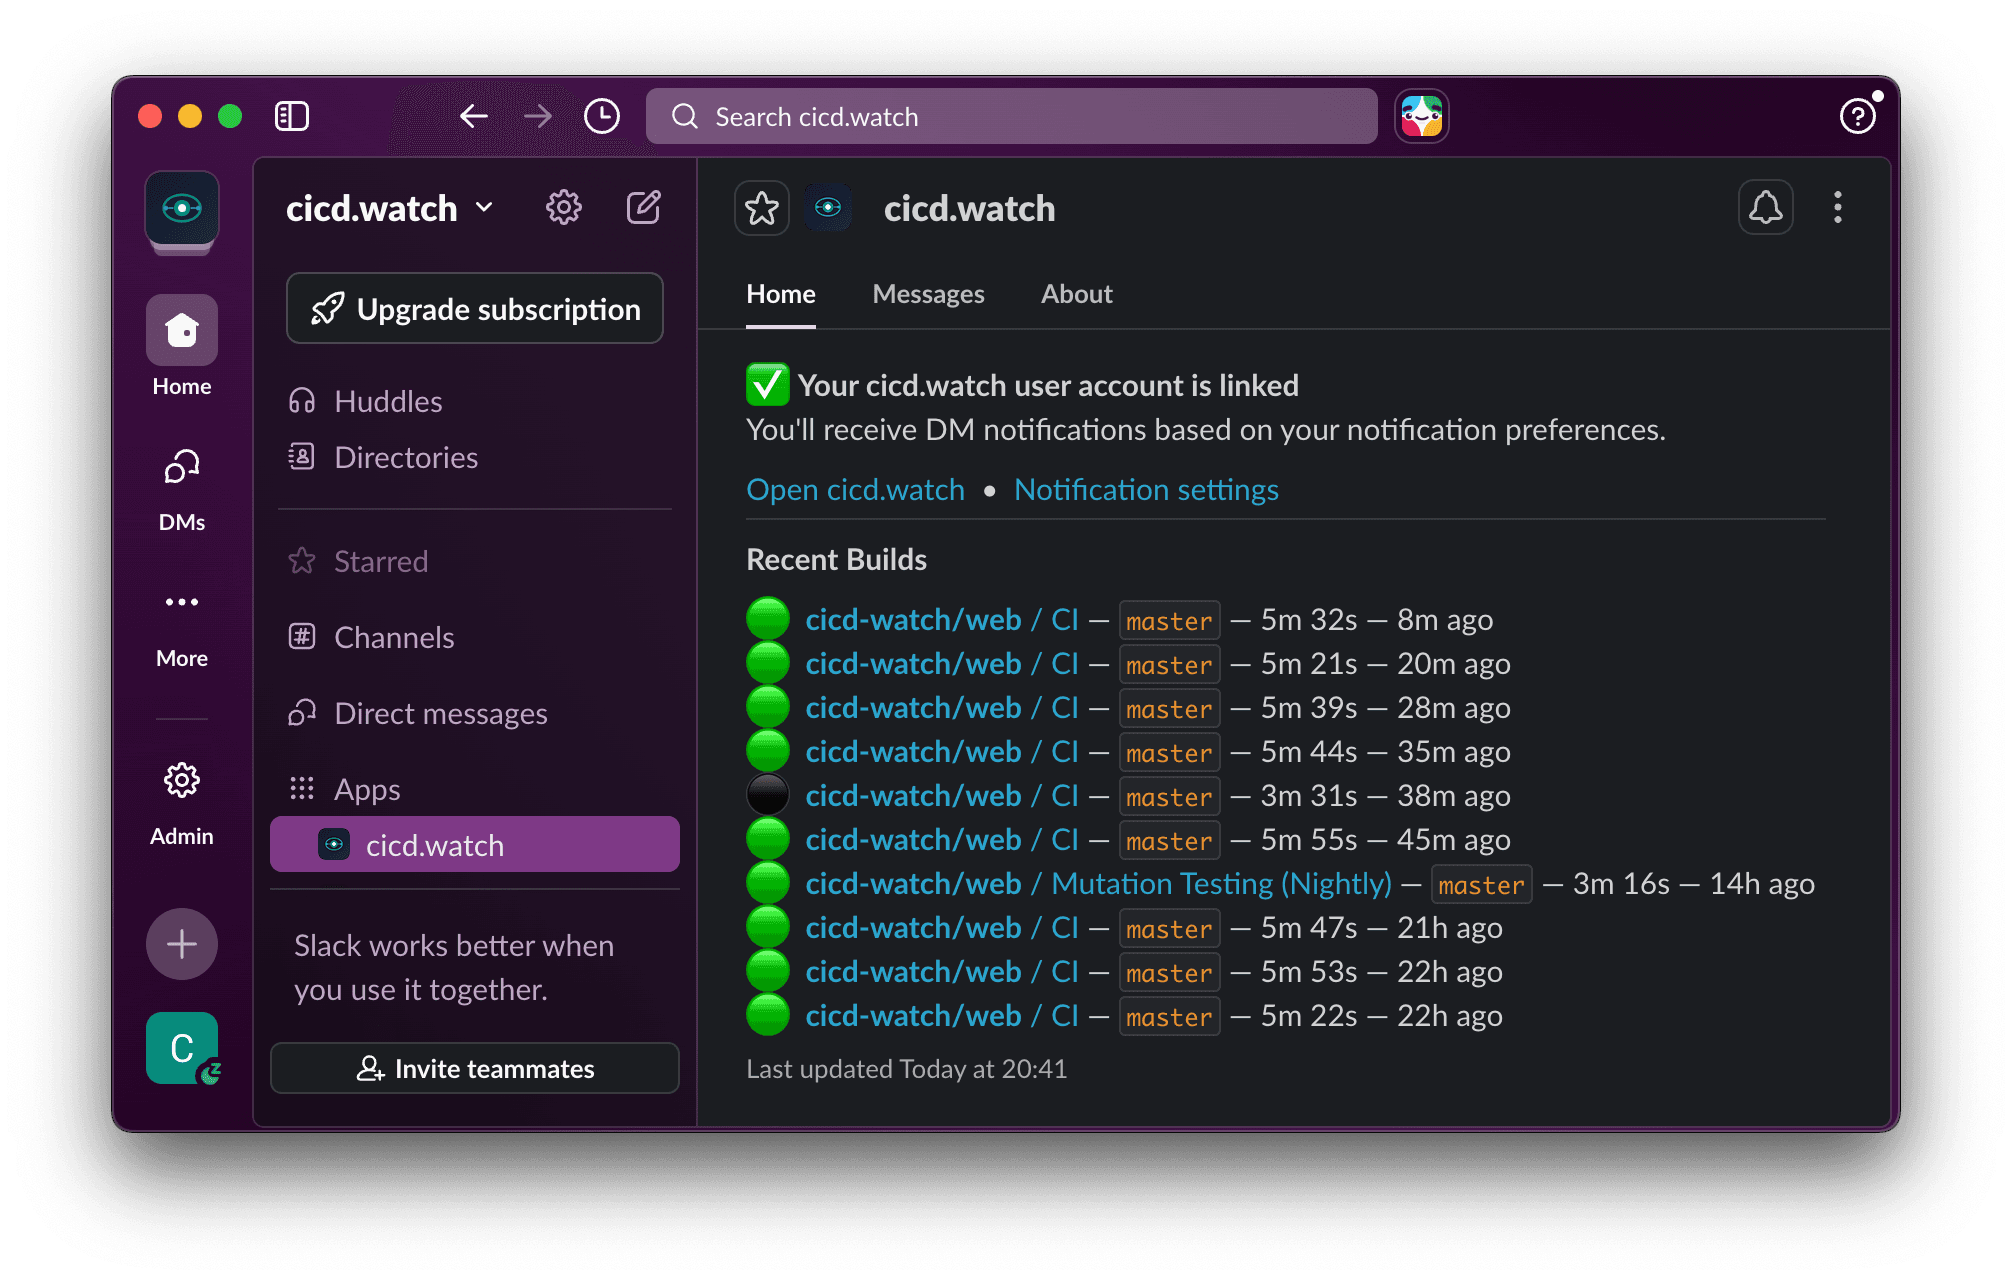Open Direct messages from the sidebar

pyautogui.click(x=440, y=713)
